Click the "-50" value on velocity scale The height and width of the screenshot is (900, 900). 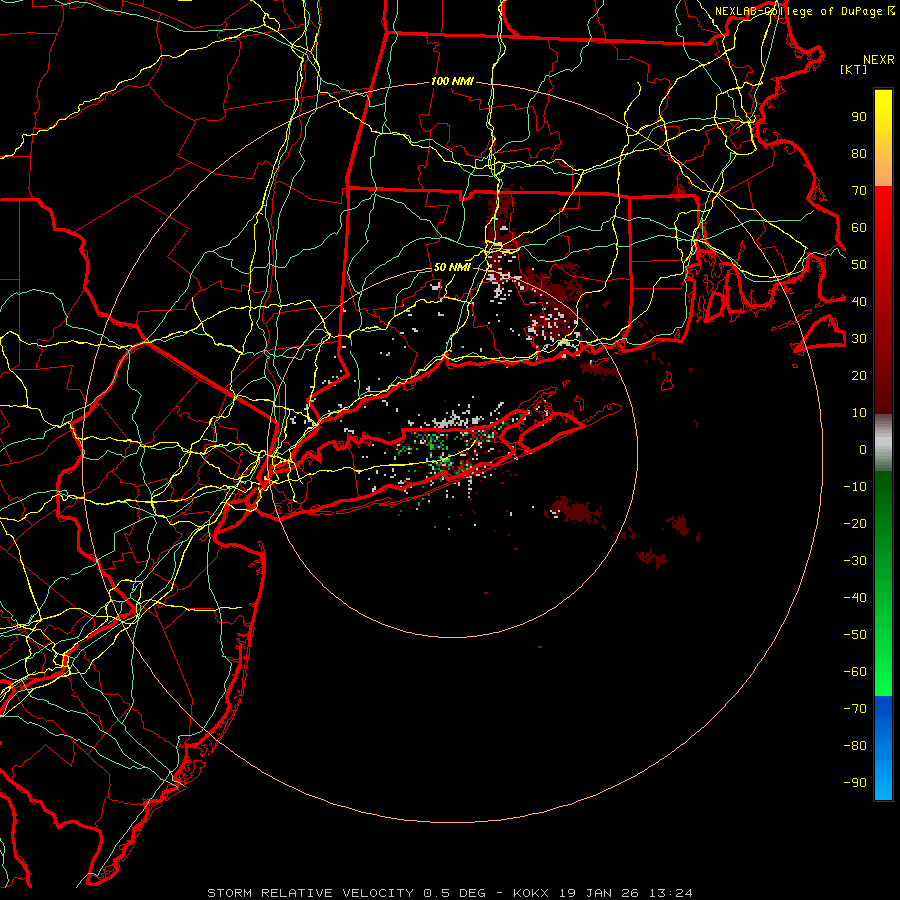coord(855,635)
